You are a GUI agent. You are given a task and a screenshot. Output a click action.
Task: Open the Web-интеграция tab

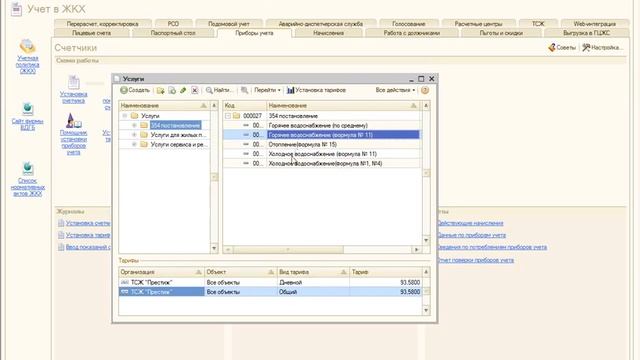point(594,24)
